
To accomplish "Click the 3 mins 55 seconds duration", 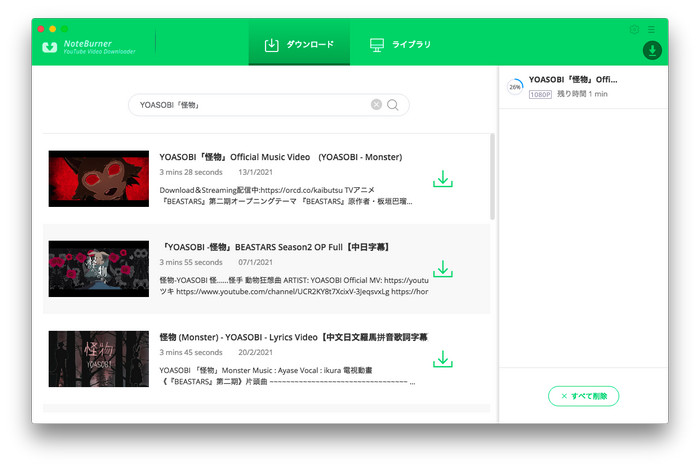I will pyautogui.click(x=191, y=262).
